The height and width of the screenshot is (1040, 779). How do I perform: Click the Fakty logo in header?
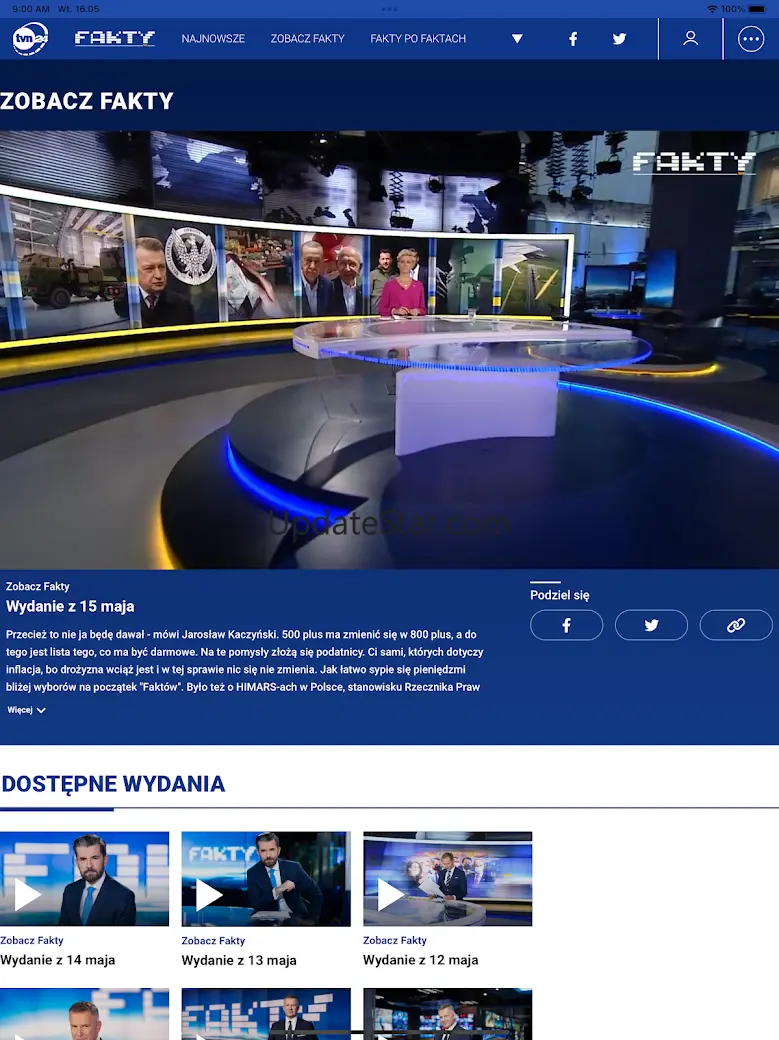115,39
